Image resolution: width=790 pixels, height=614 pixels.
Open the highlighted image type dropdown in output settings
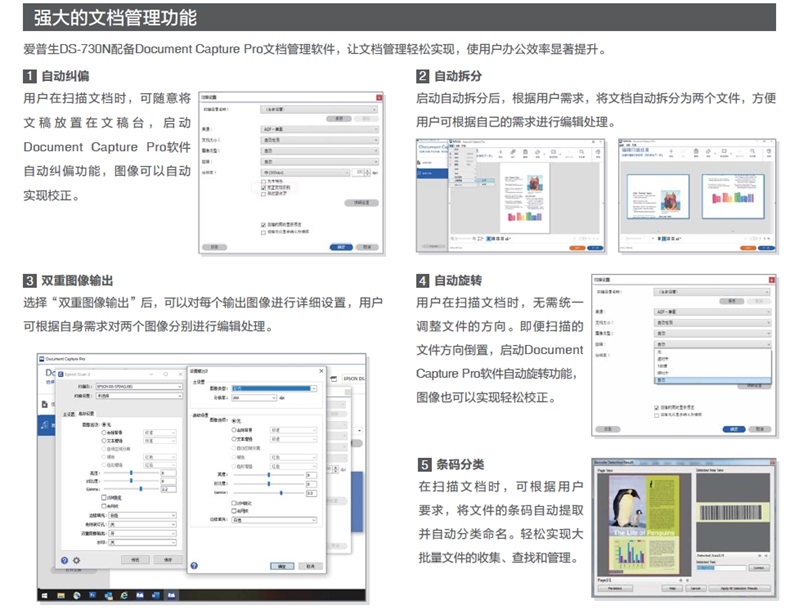click(274, 388)
